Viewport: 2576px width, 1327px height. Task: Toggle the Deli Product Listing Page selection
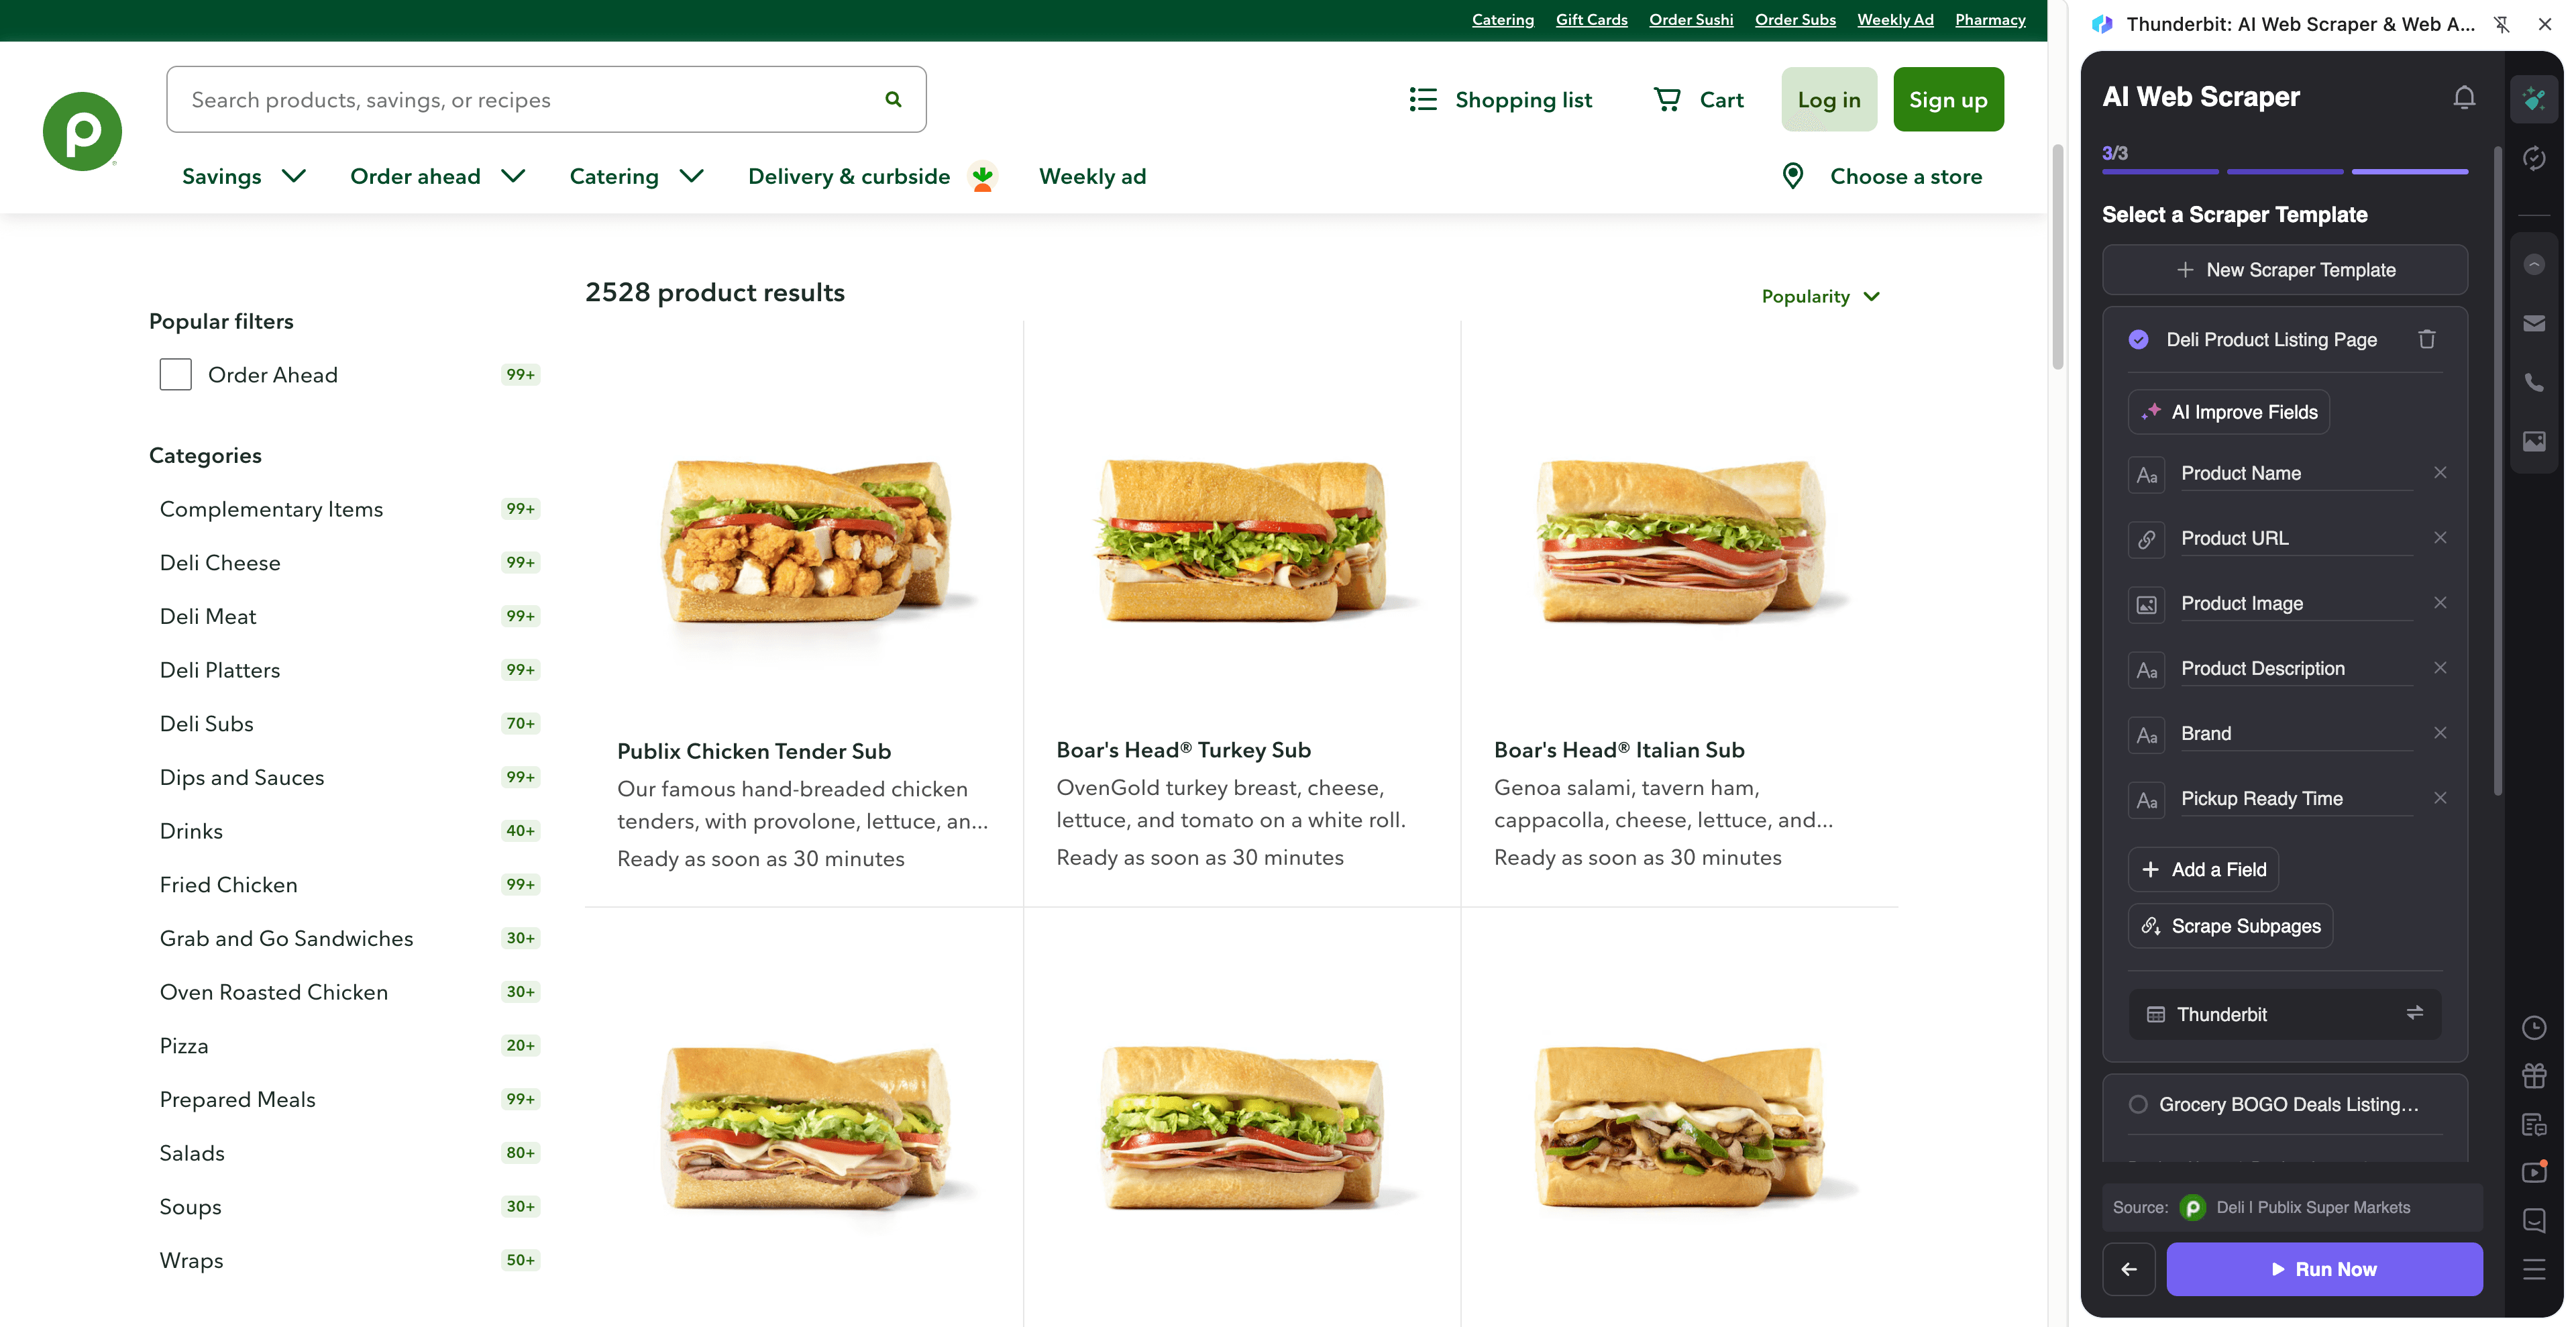[2139, 340]
